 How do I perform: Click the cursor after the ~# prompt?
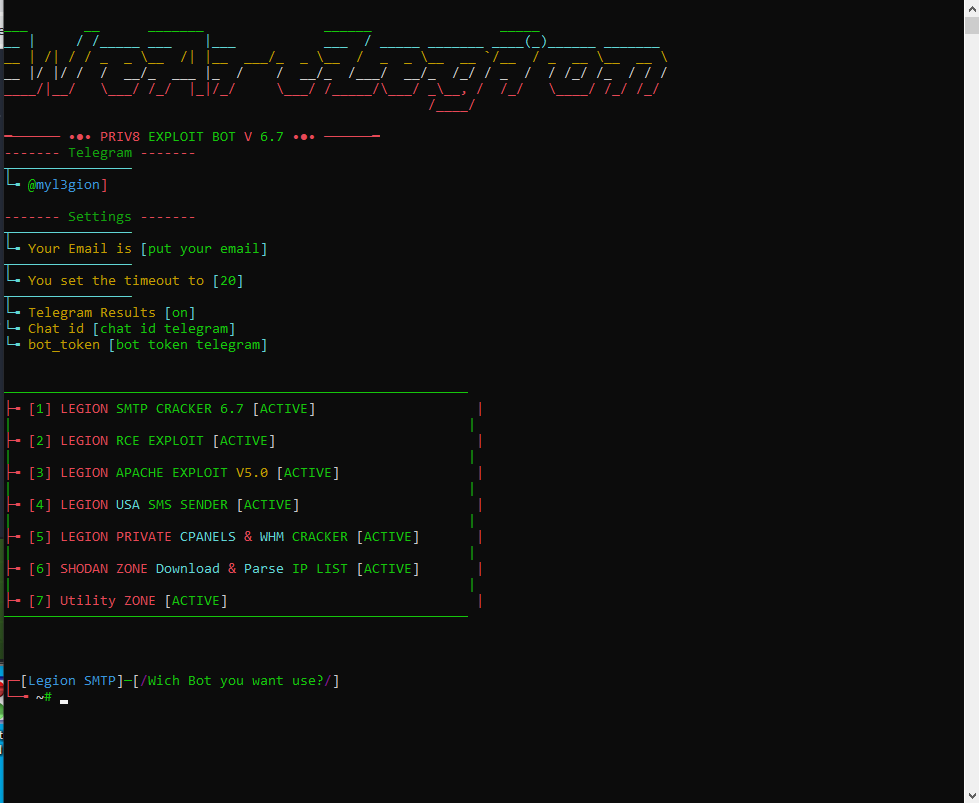point(64,699)
